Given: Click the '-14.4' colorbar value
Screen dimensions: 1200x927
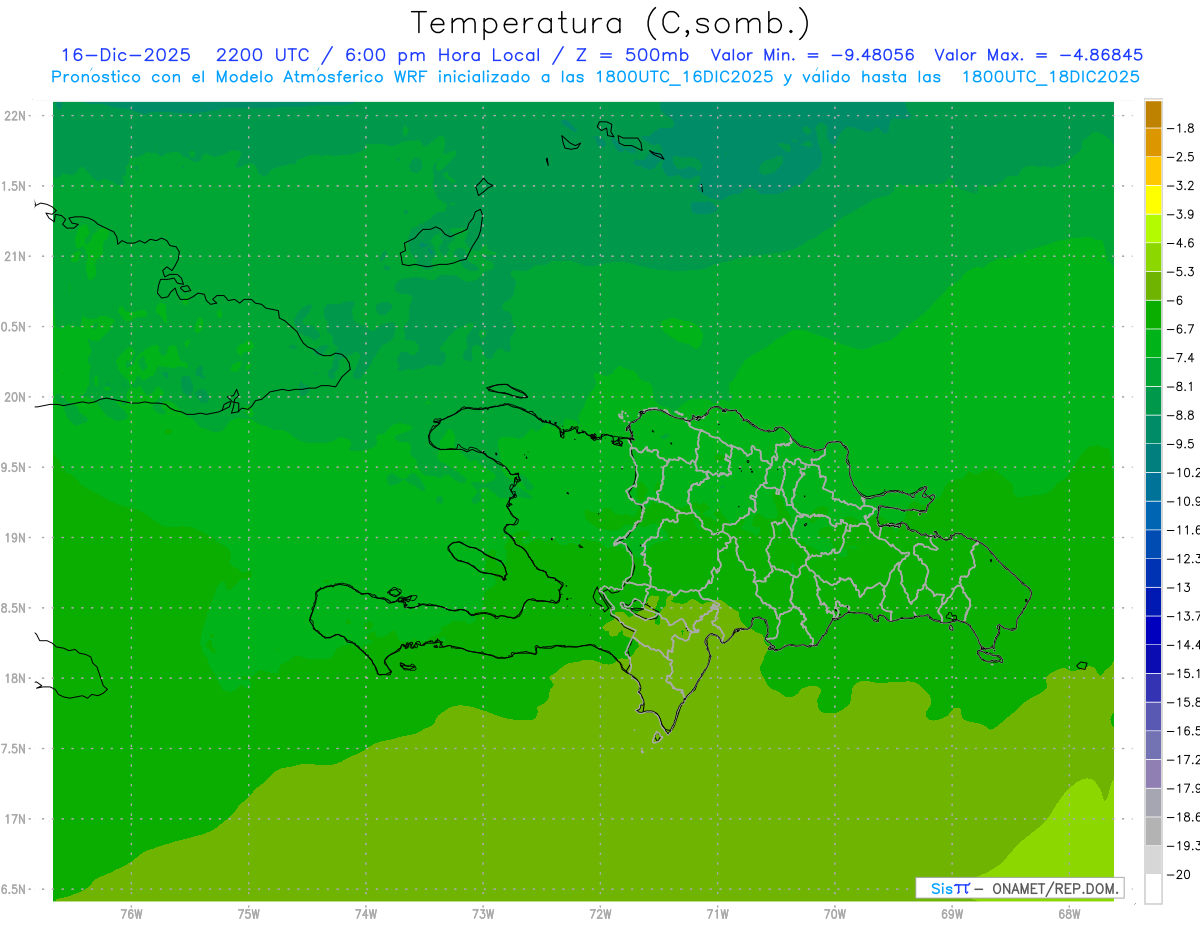Looking at the screenshot, I should [x=1184, y=645].
